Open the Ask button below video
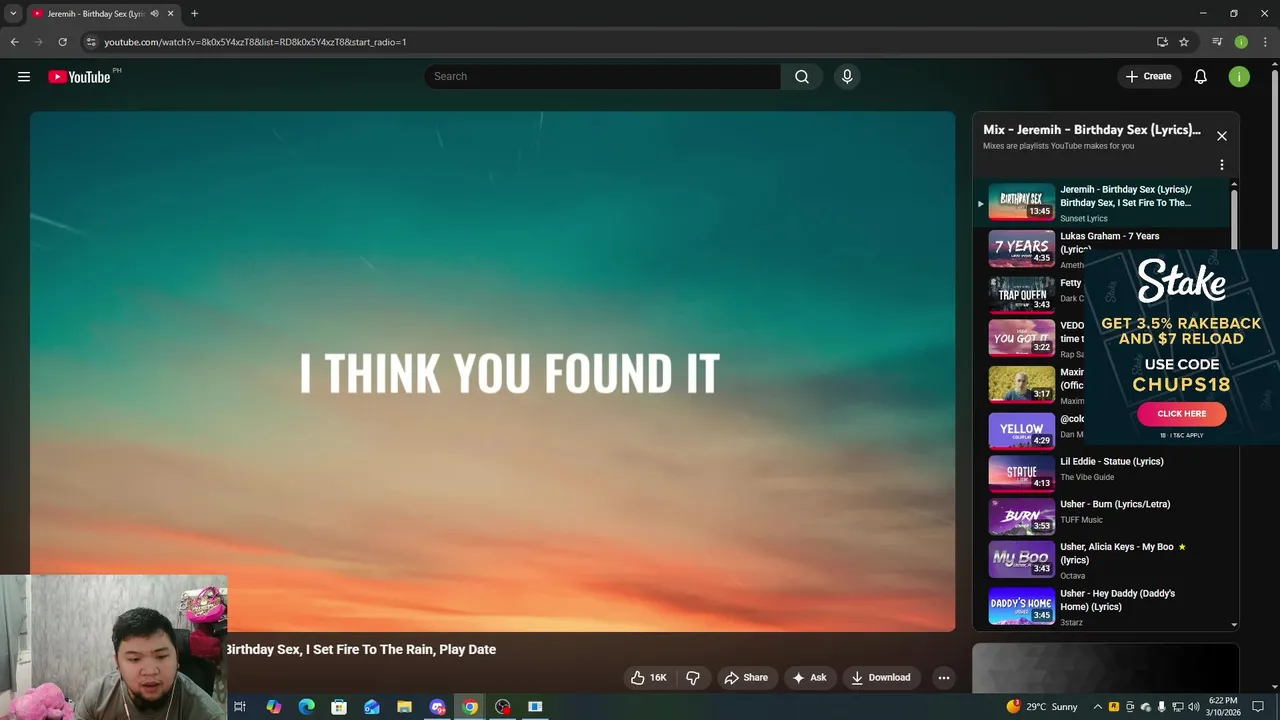The height and width of the screenshot is (720, 1280). (x=809, y=678)
